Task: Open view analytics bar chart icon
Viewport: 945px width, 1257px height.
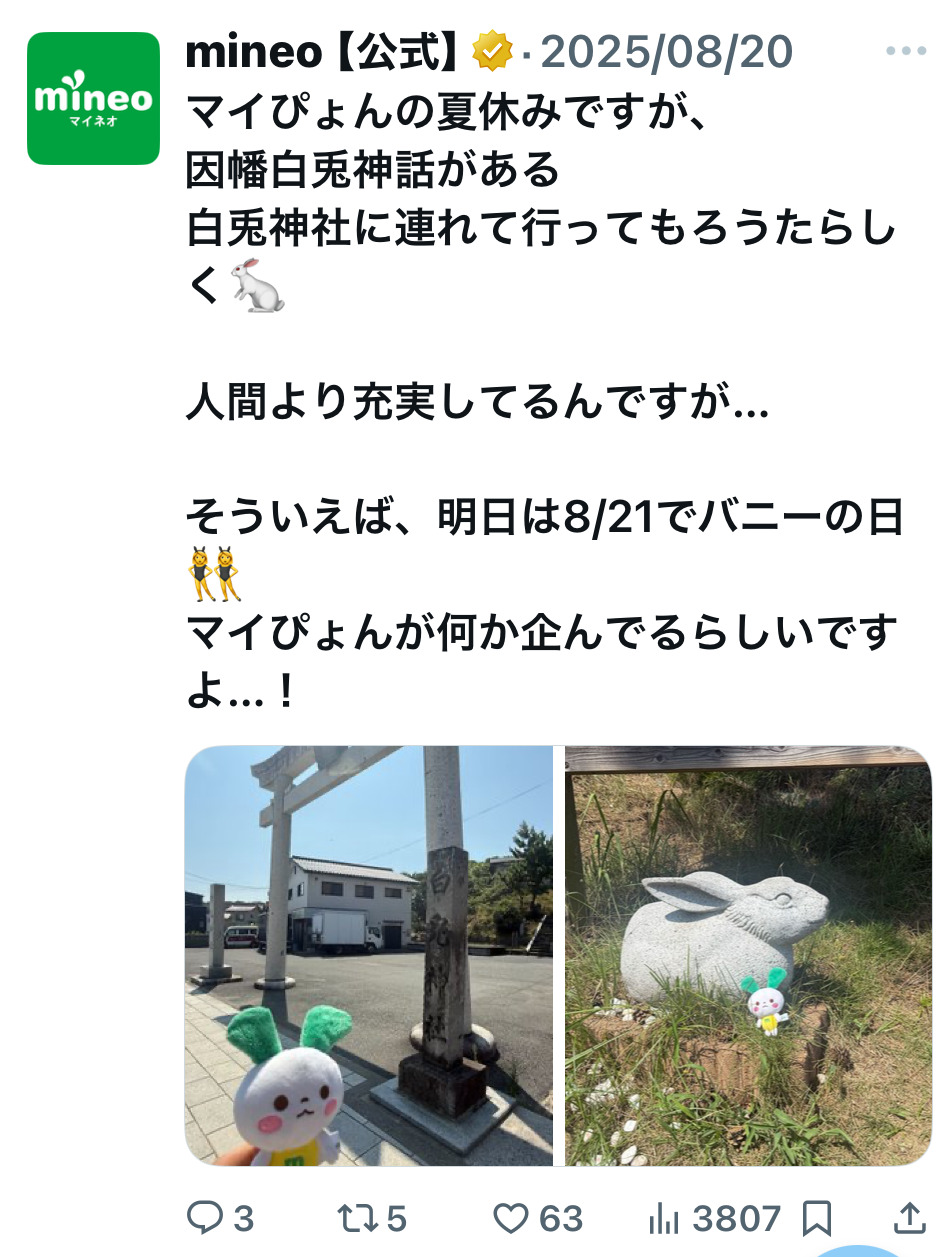Action: tap(664, 1217)
